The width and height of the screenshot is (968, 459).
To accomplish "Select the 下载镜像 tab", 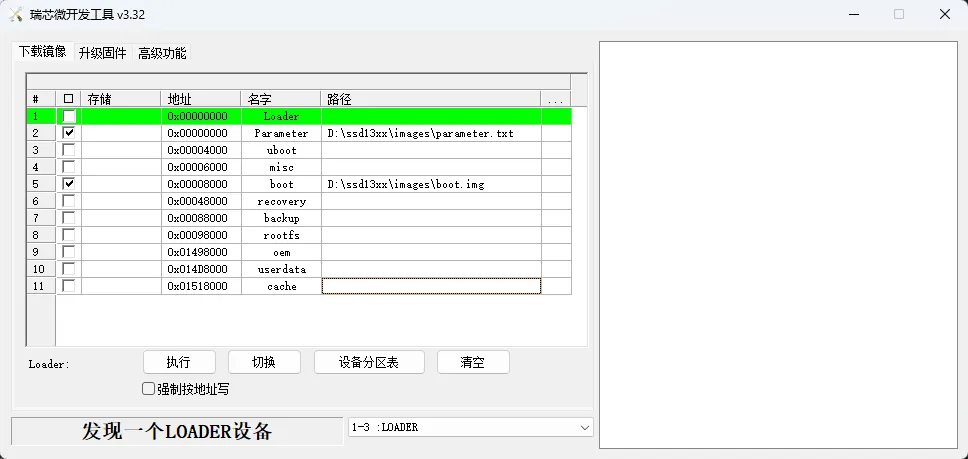I will pyautogui.click(x=42, y=51).
